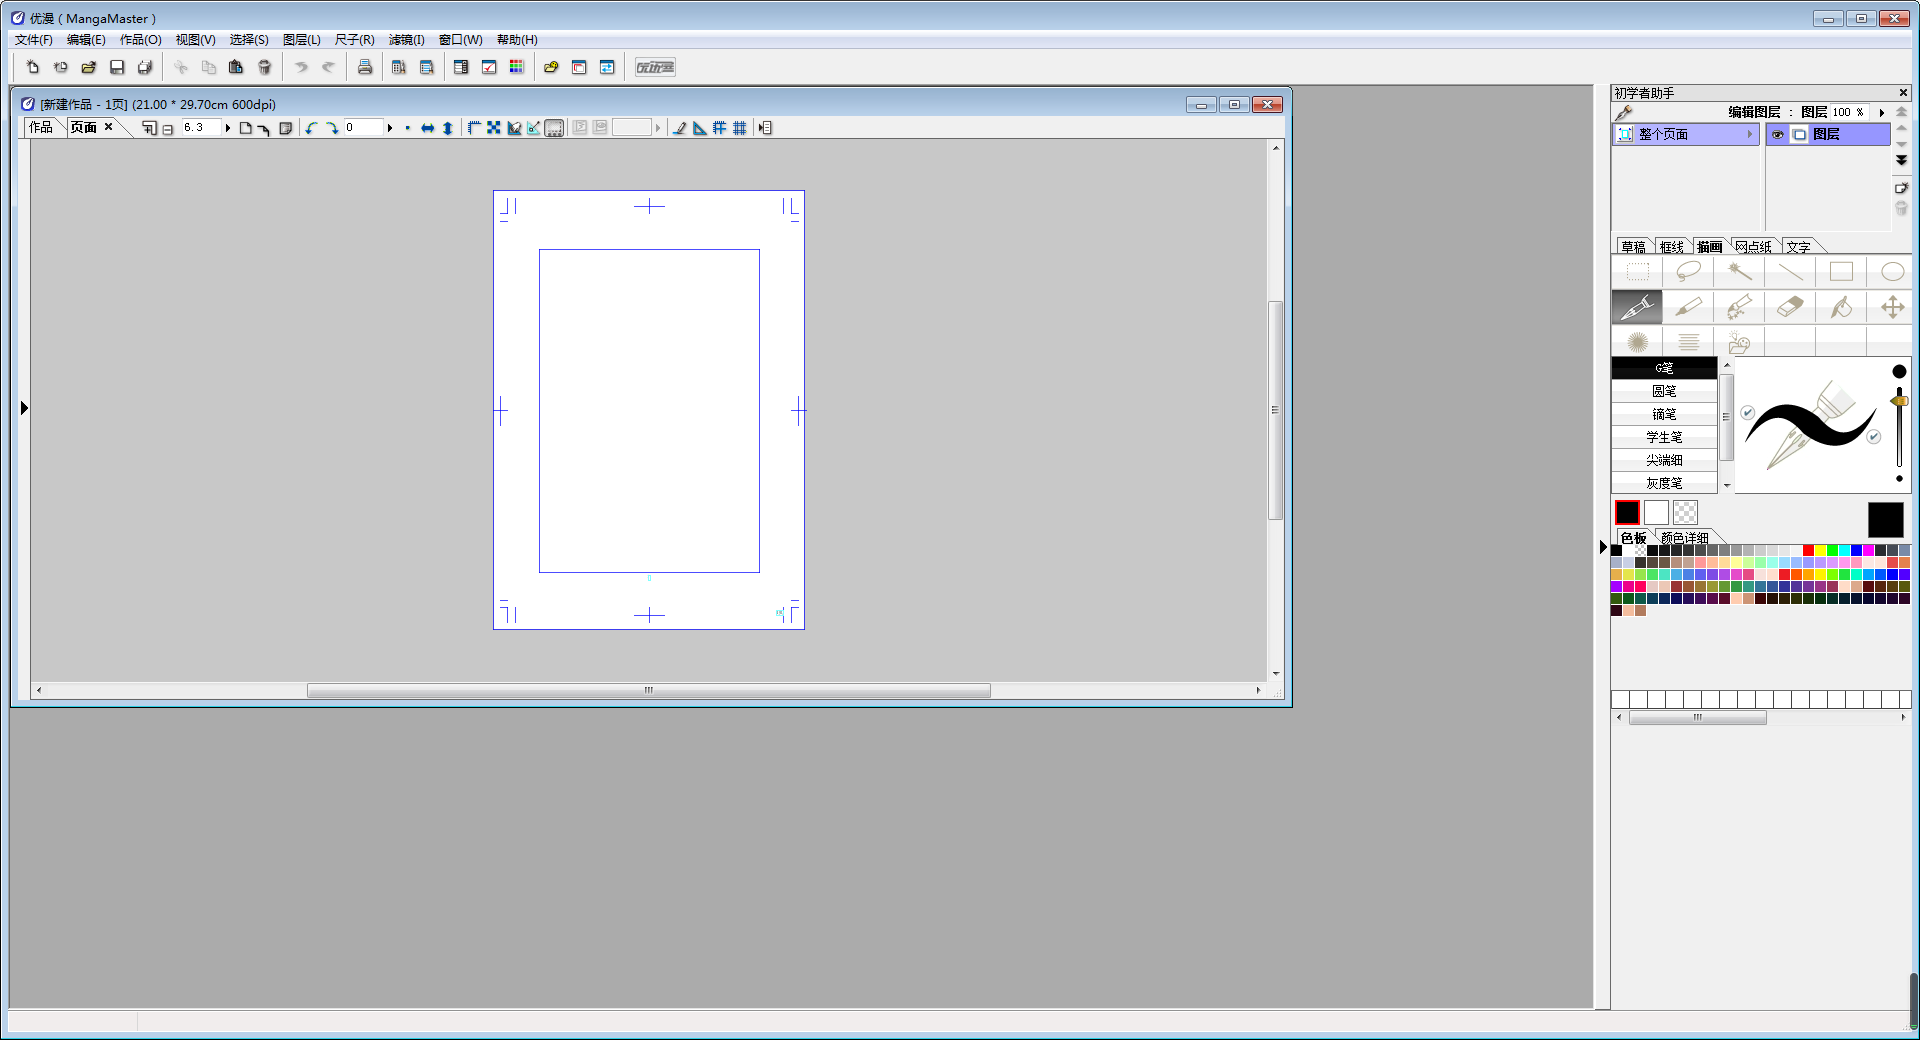The height and width of the screenshot is (1040, 1920).
Task: Pick the white foreground color swatch
Action: [x=1656, y=513]
